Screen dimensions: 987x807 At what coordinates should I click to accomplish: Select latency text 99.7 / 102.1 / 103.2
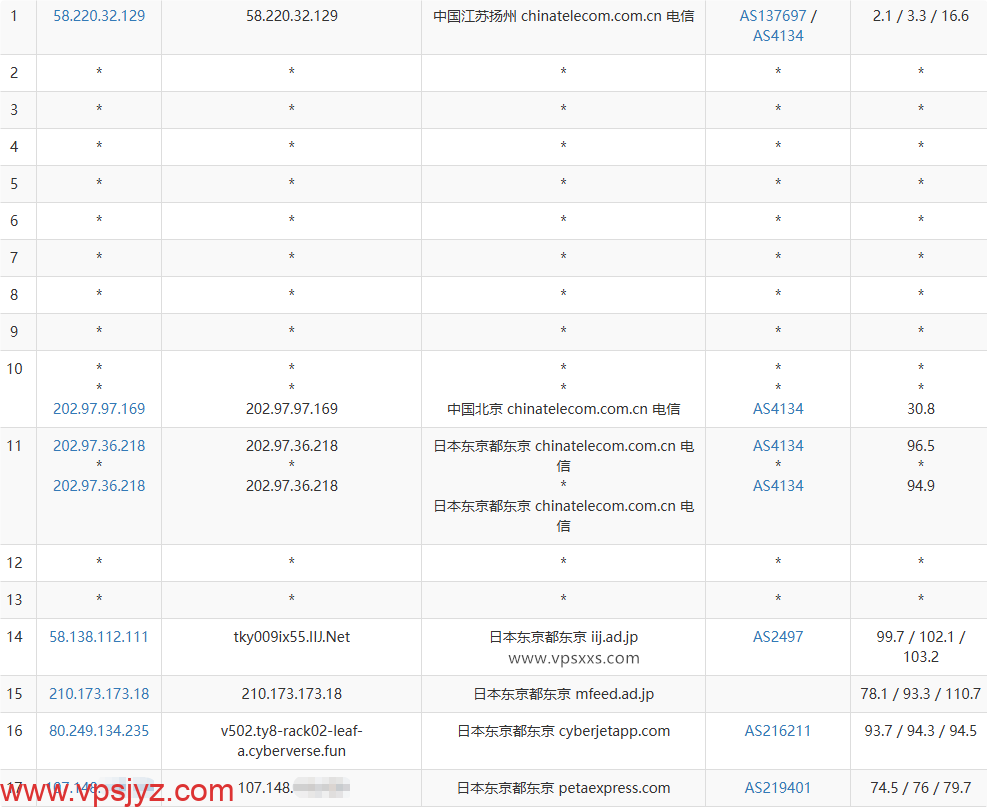click(920, 646)
